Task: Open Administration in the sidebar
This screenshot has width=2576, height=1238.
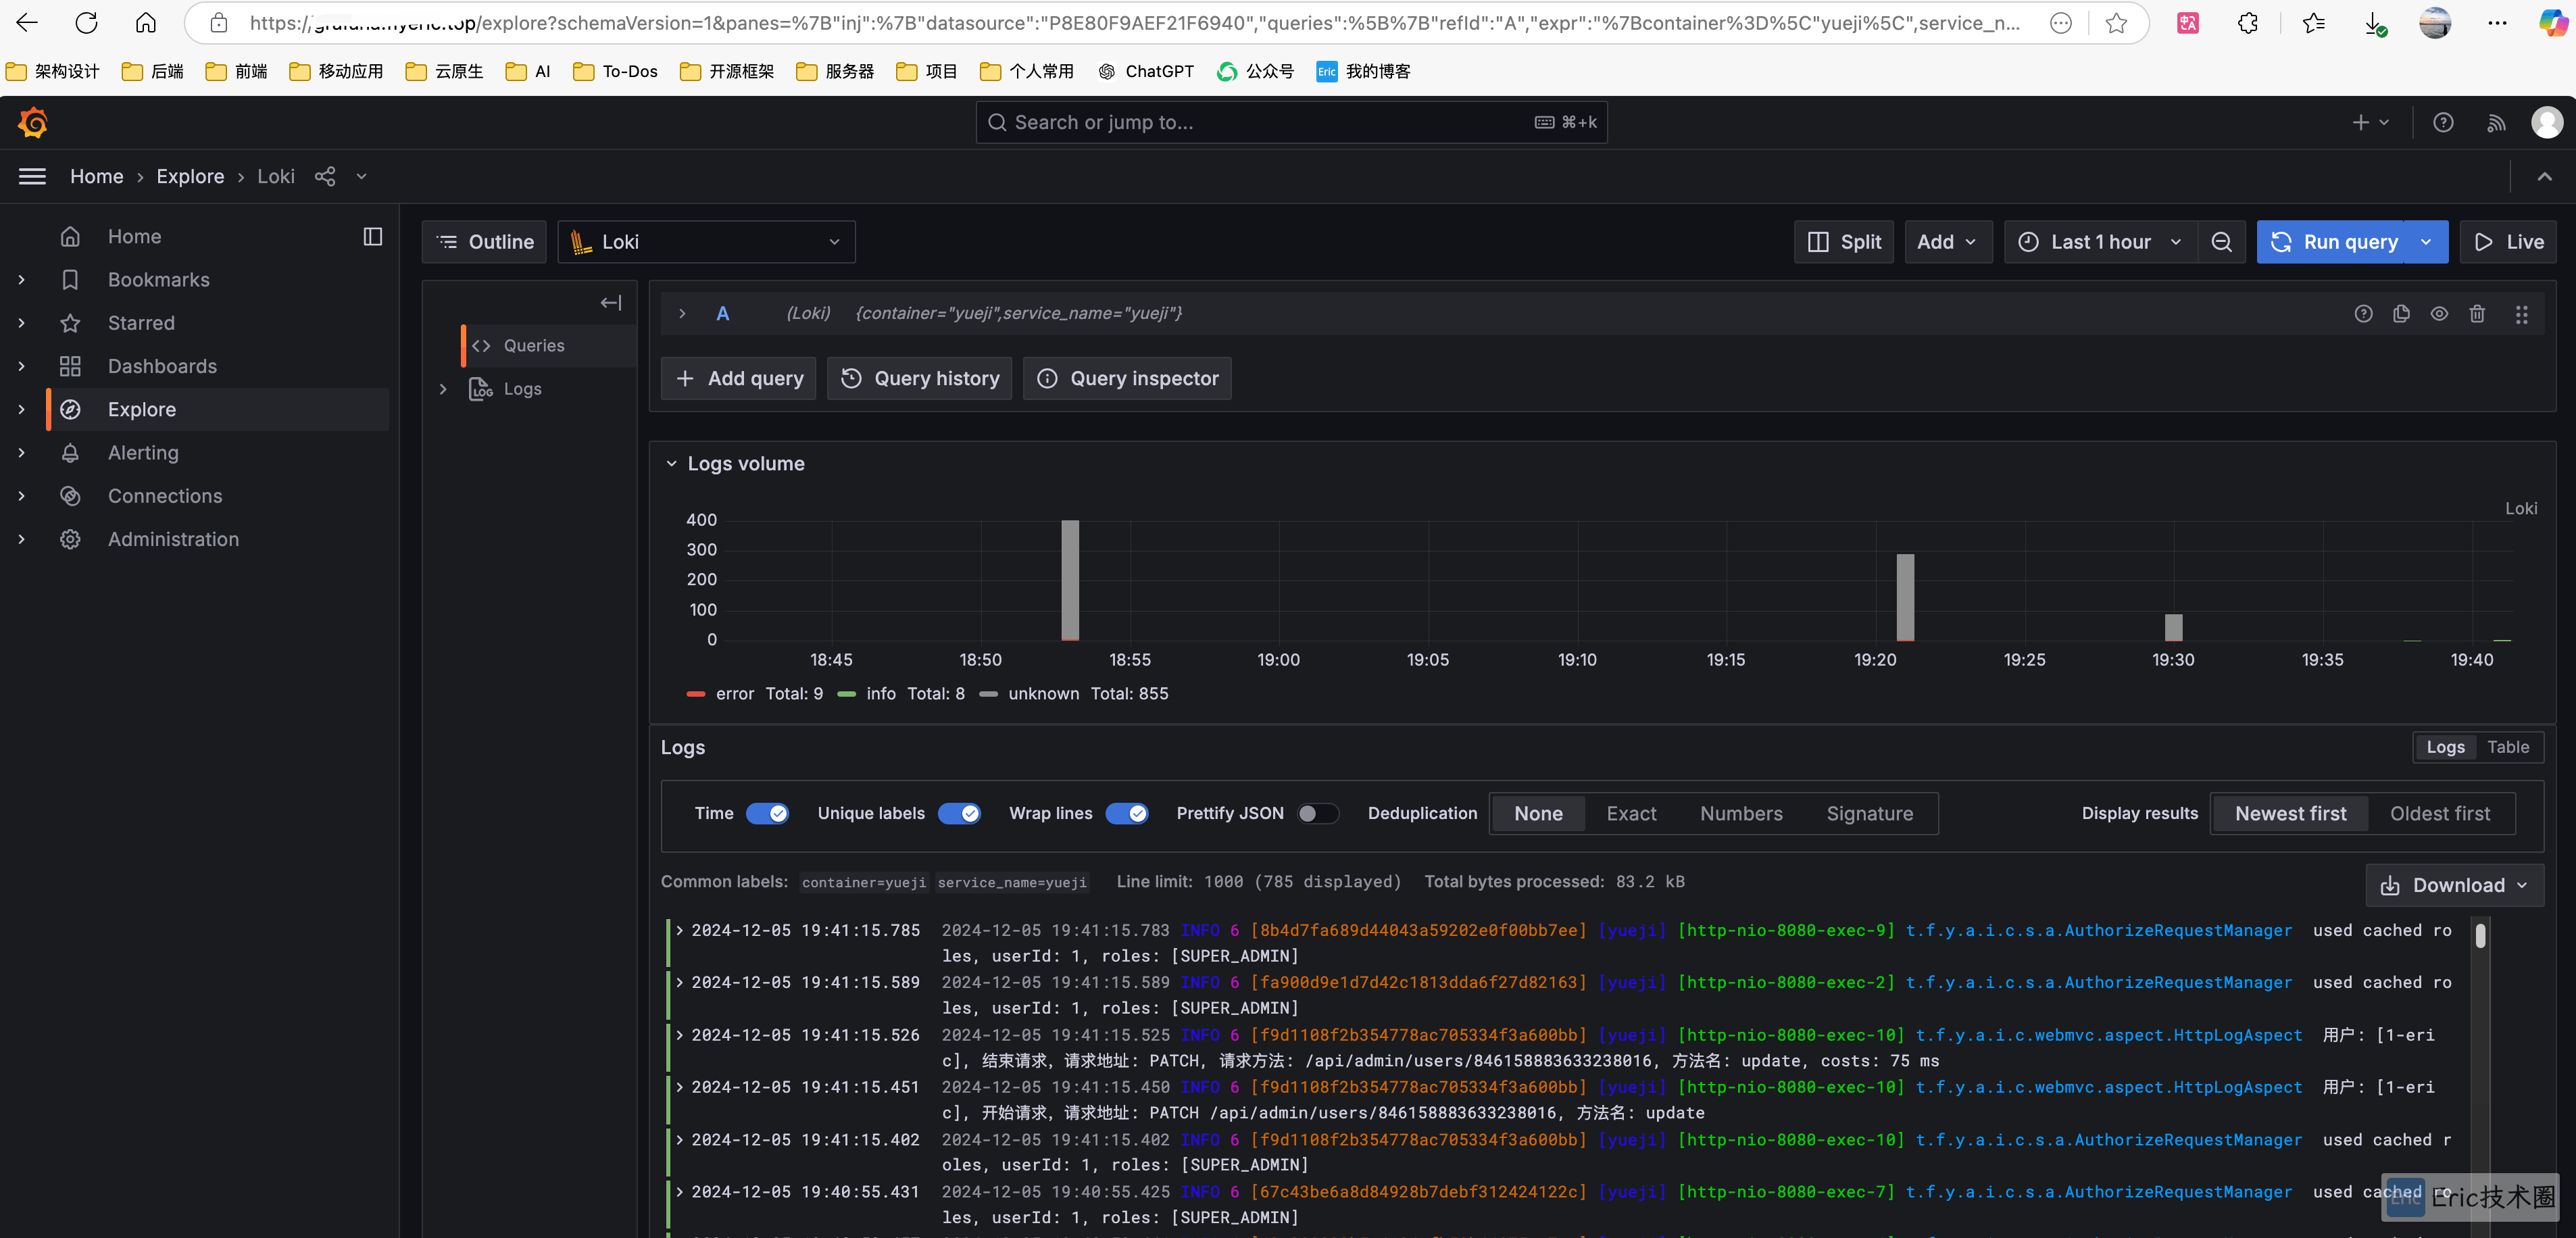Action: pos(173,539)
